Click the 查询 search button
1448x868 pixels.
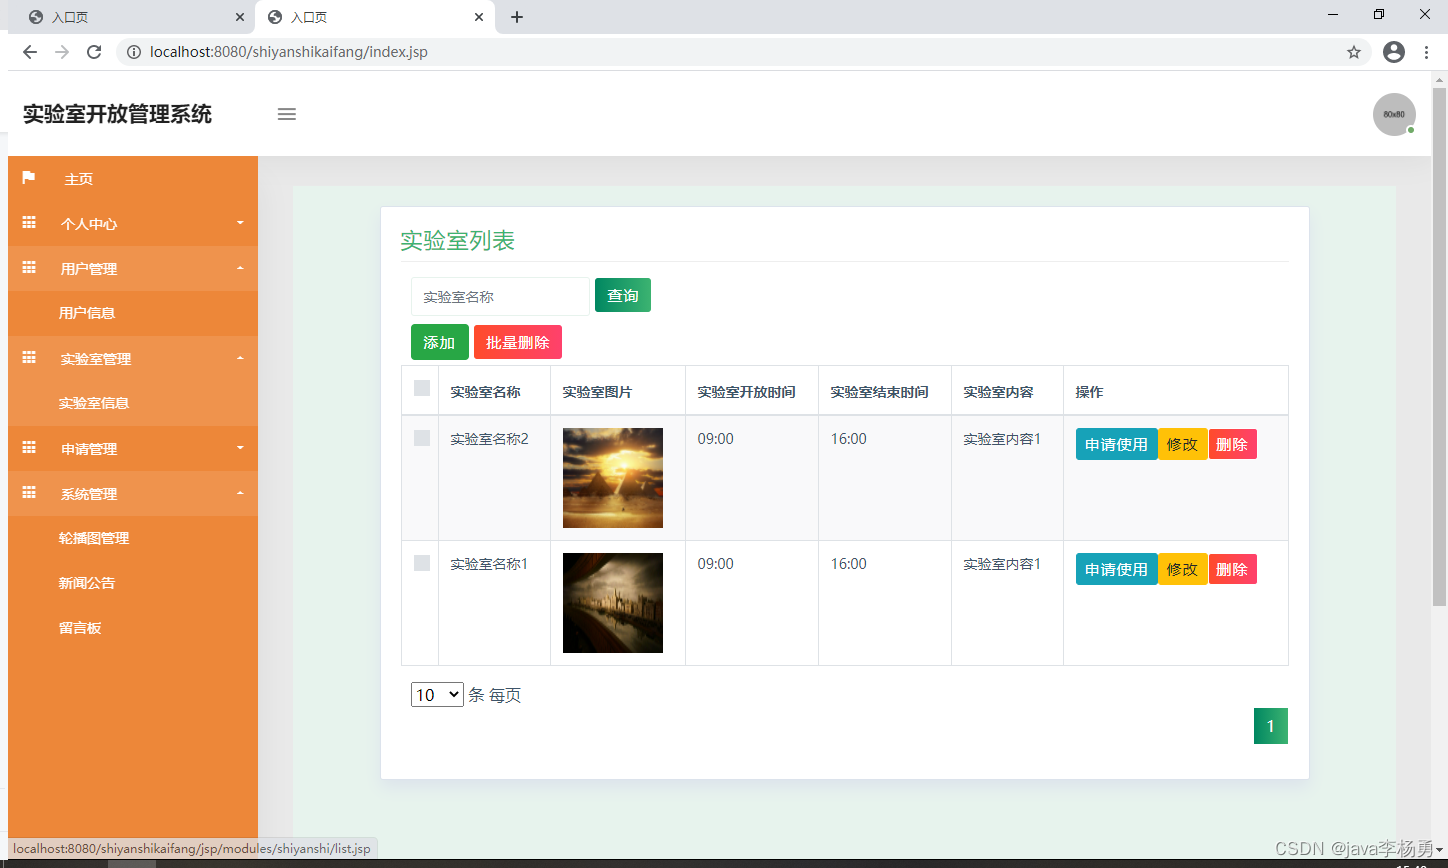(x=622, y=295)
